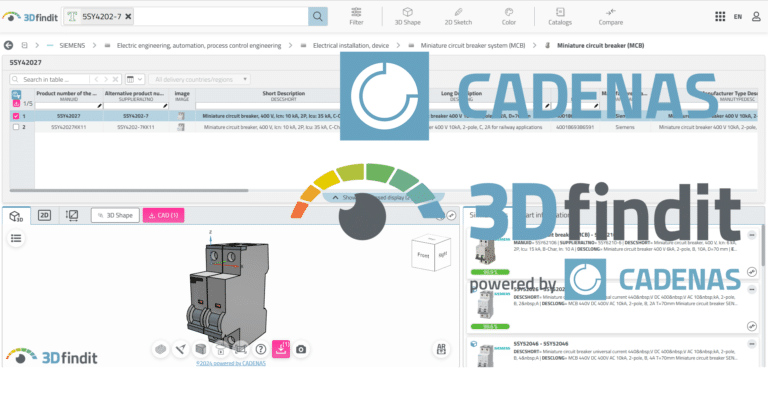Open the Compare tool

610,16
